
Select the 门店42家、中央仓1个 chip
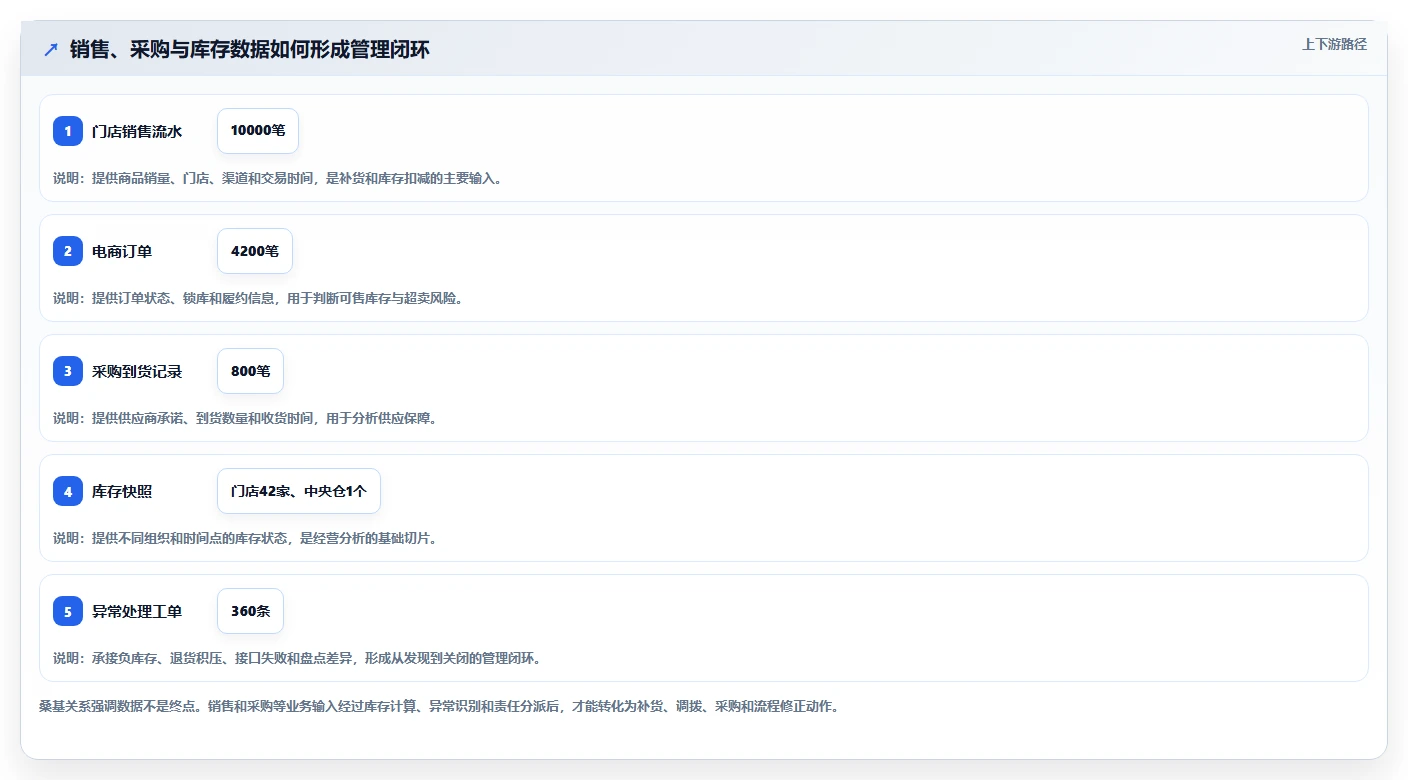299,491
